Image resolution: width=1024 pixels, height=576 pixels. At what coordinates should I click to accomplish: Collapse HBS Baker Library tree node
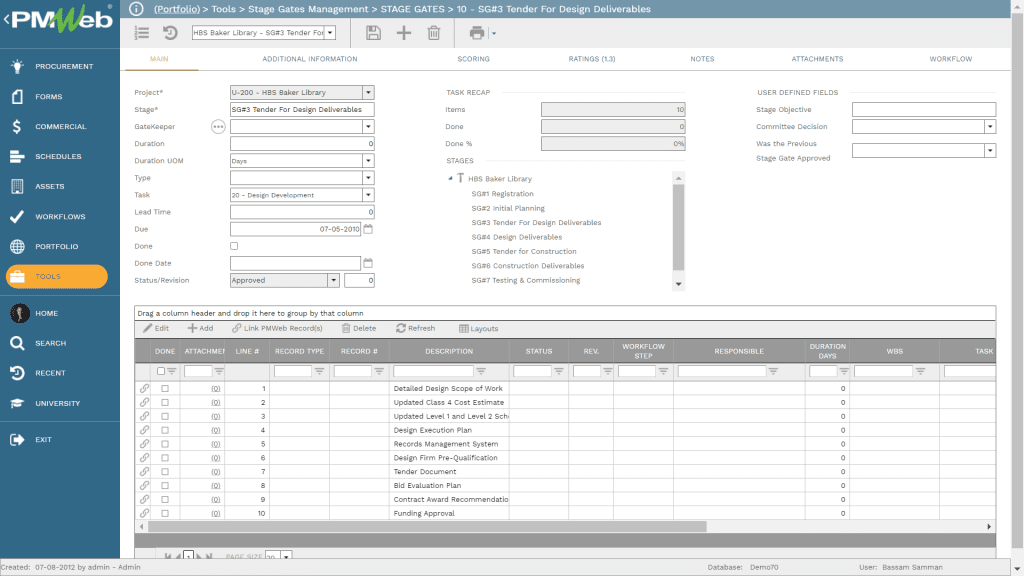coord(450,178)
